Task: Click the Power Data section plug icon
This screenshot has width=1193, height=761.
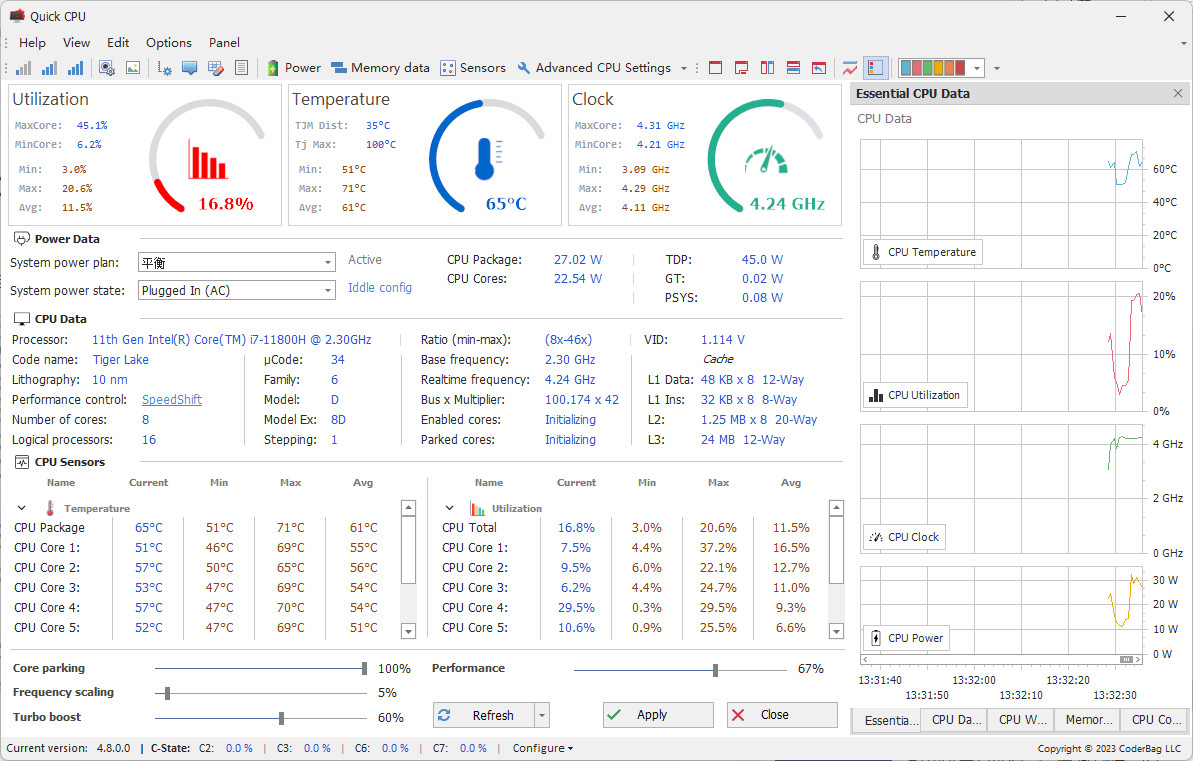Action: tap(22, 238)
